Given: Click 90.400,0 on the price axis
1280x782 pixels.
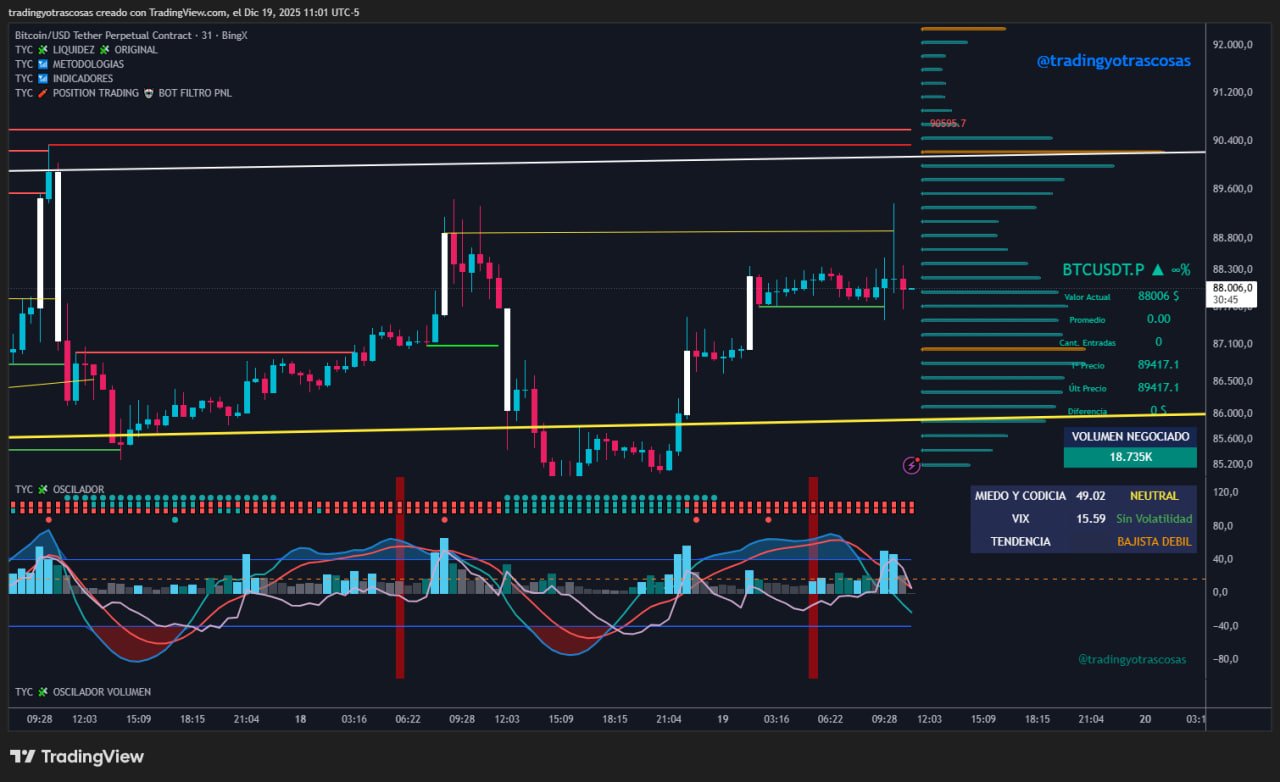Looking at the screenshot, I should point(1232,141).
